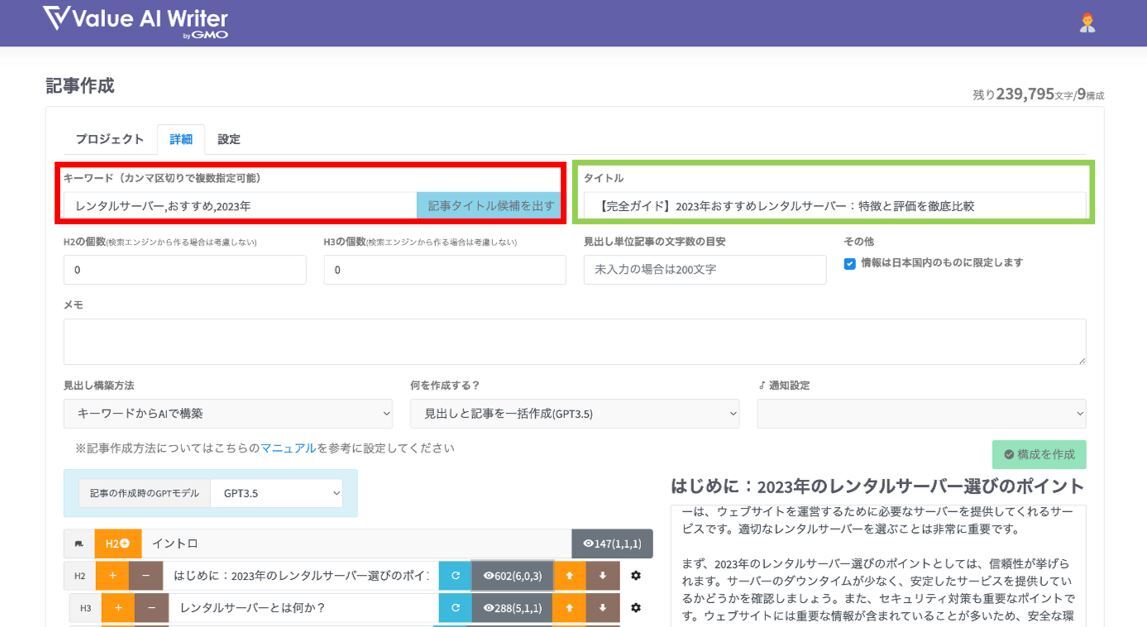Move レンタルサーバーとは何か heading down
The image size is (1147, 627).
[x=603, y=608]
